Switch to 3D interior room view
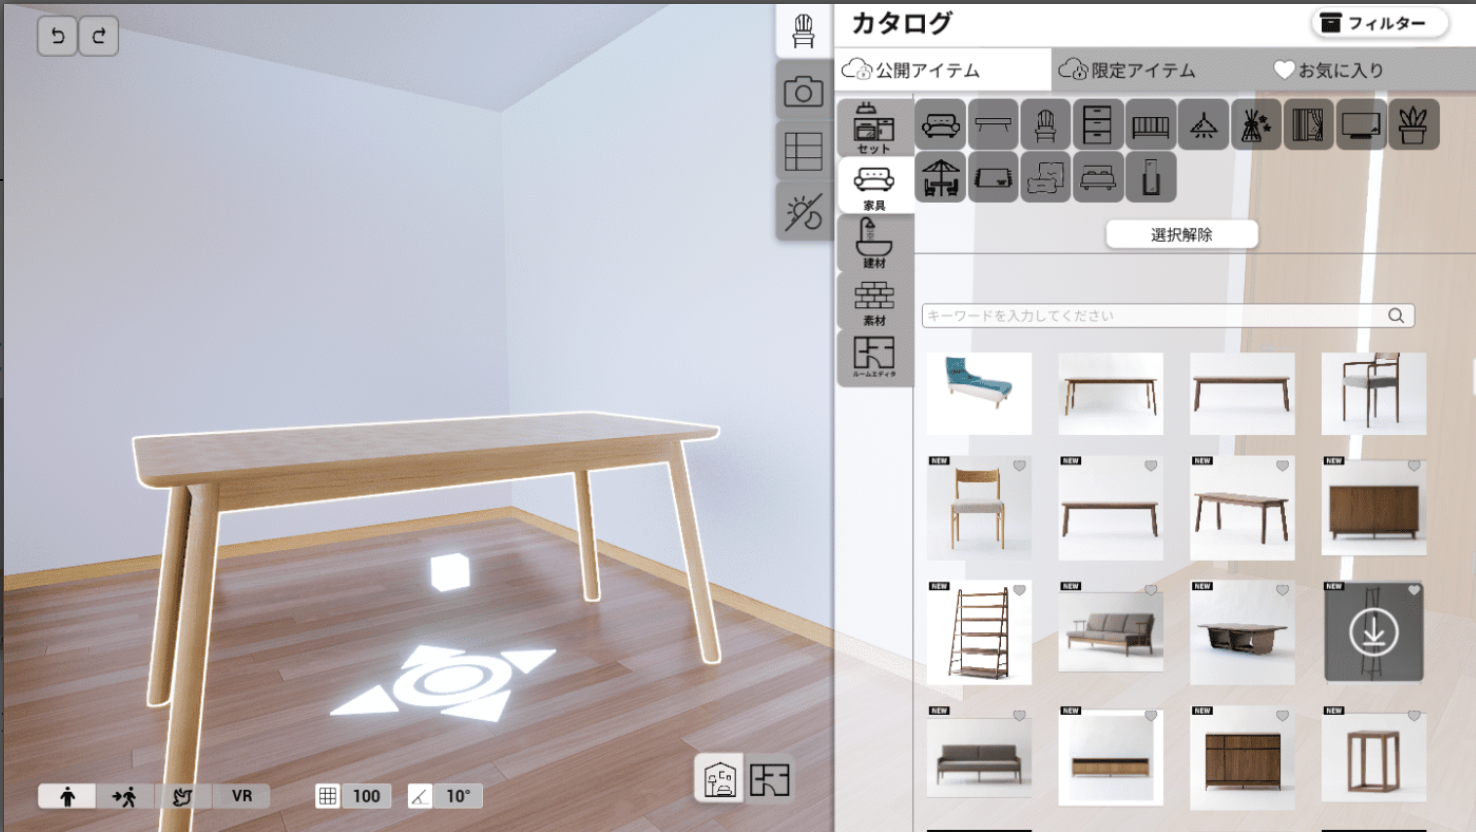The width and height of the screenshot is (1476, 832). 720,779
